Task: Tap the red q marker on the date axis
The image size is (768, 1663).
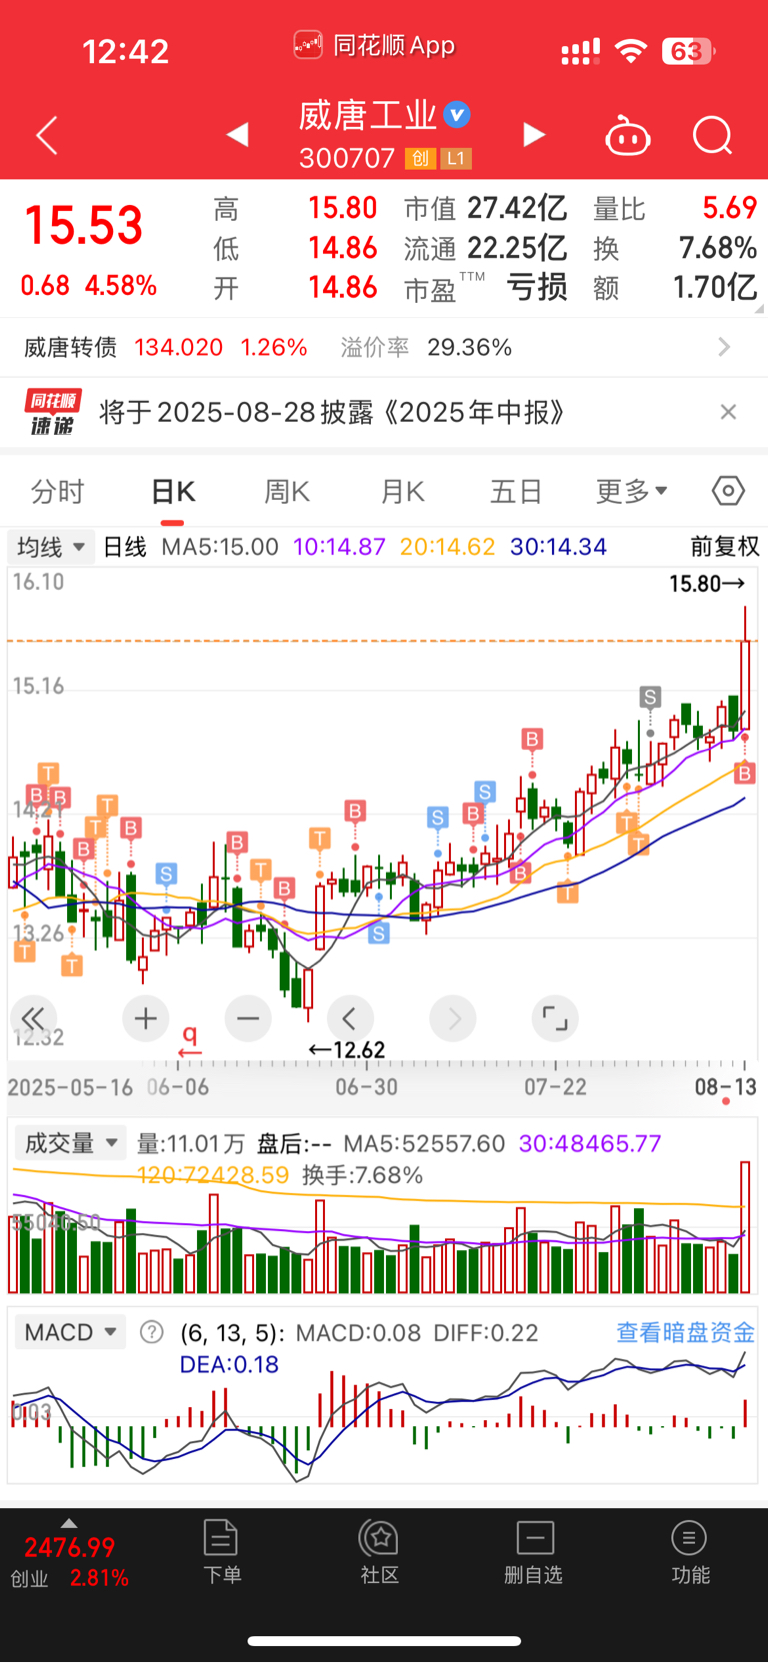Action: click(x=190, y=1041)
